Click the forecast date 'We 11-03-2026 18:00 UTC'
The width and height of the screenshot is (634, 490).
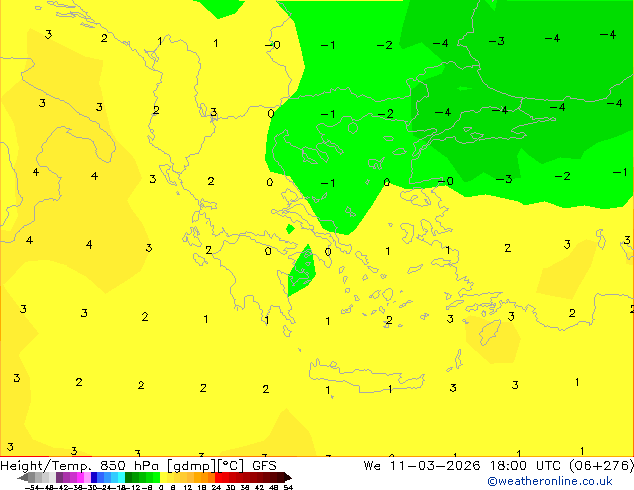coord(462,466)
